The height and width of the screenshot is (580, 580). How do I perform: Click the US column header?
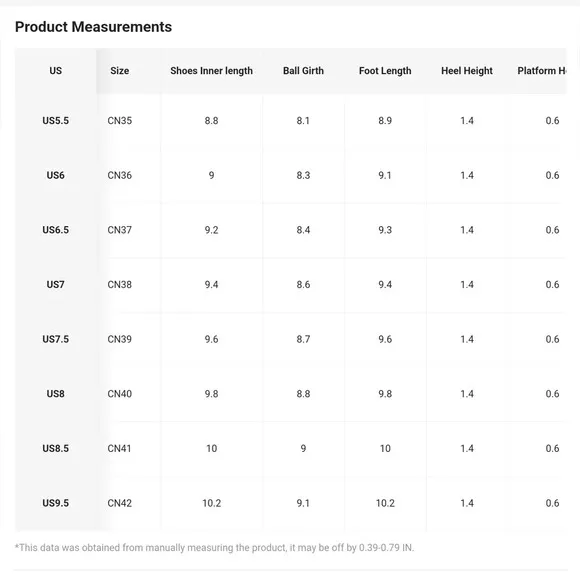(55, 71)
